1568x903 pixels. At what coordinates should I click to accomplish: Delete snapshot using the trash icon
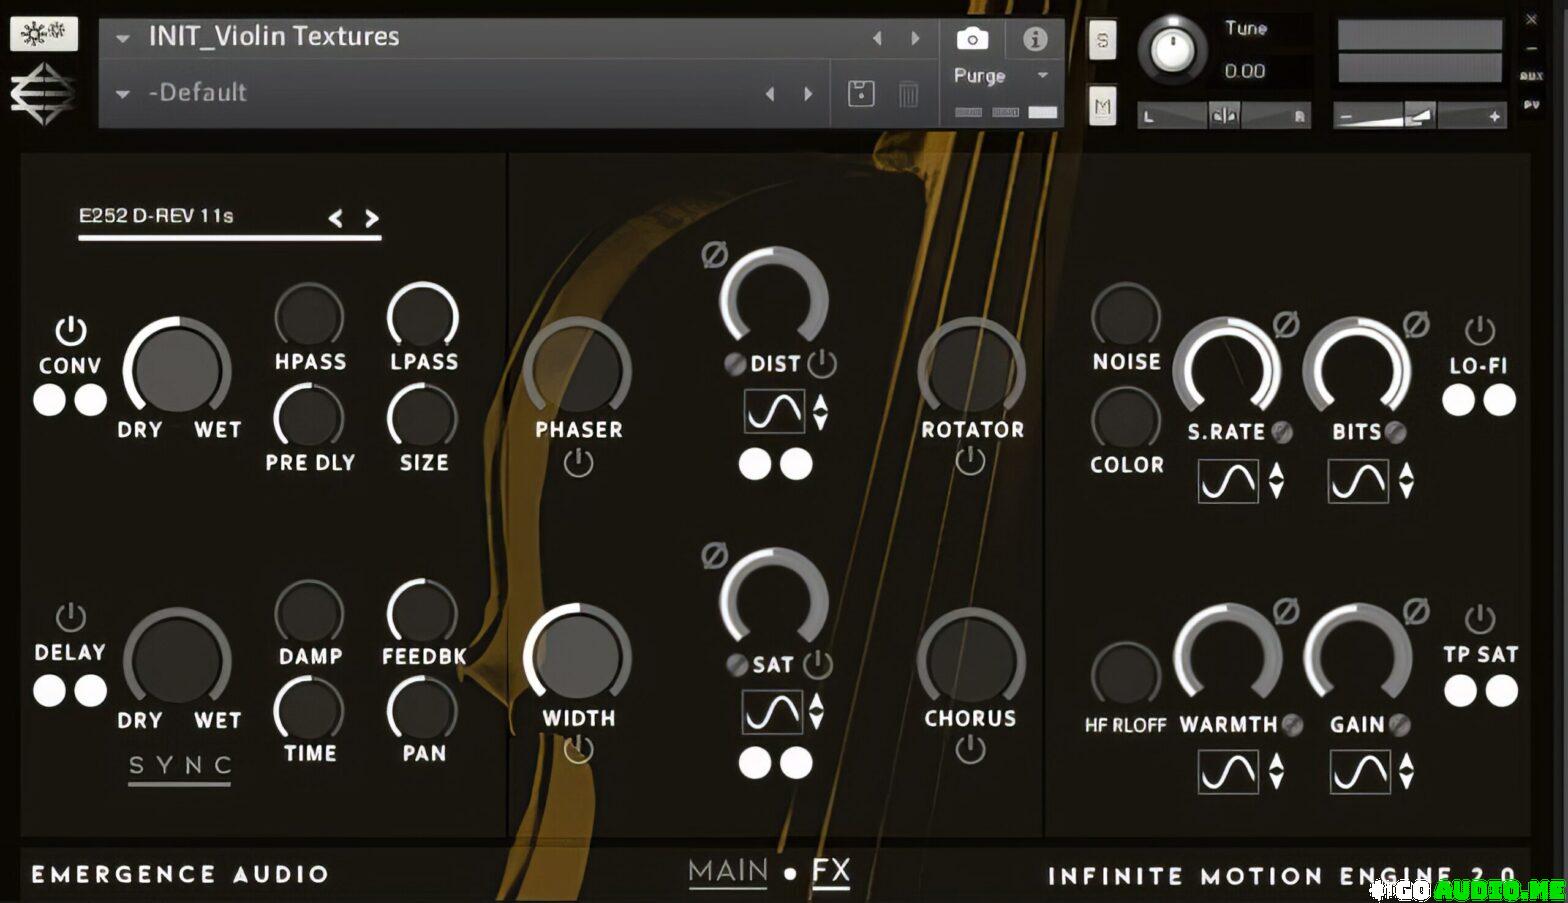(x=908, y=94)
